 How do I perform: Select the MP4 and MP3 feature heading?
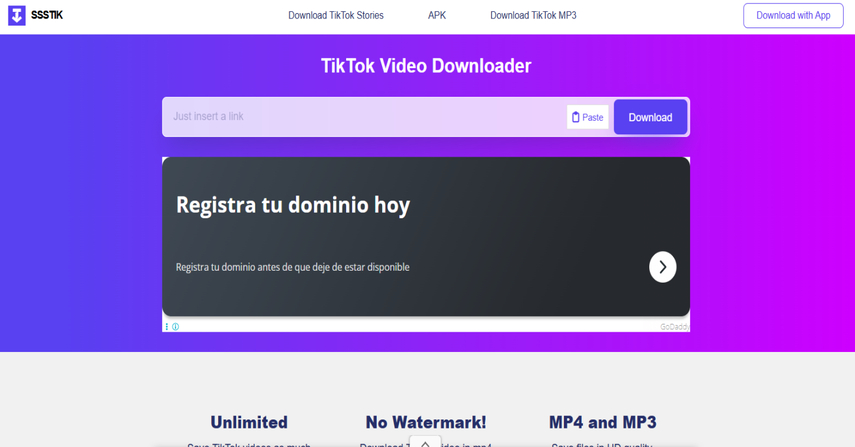coord(603,422)
